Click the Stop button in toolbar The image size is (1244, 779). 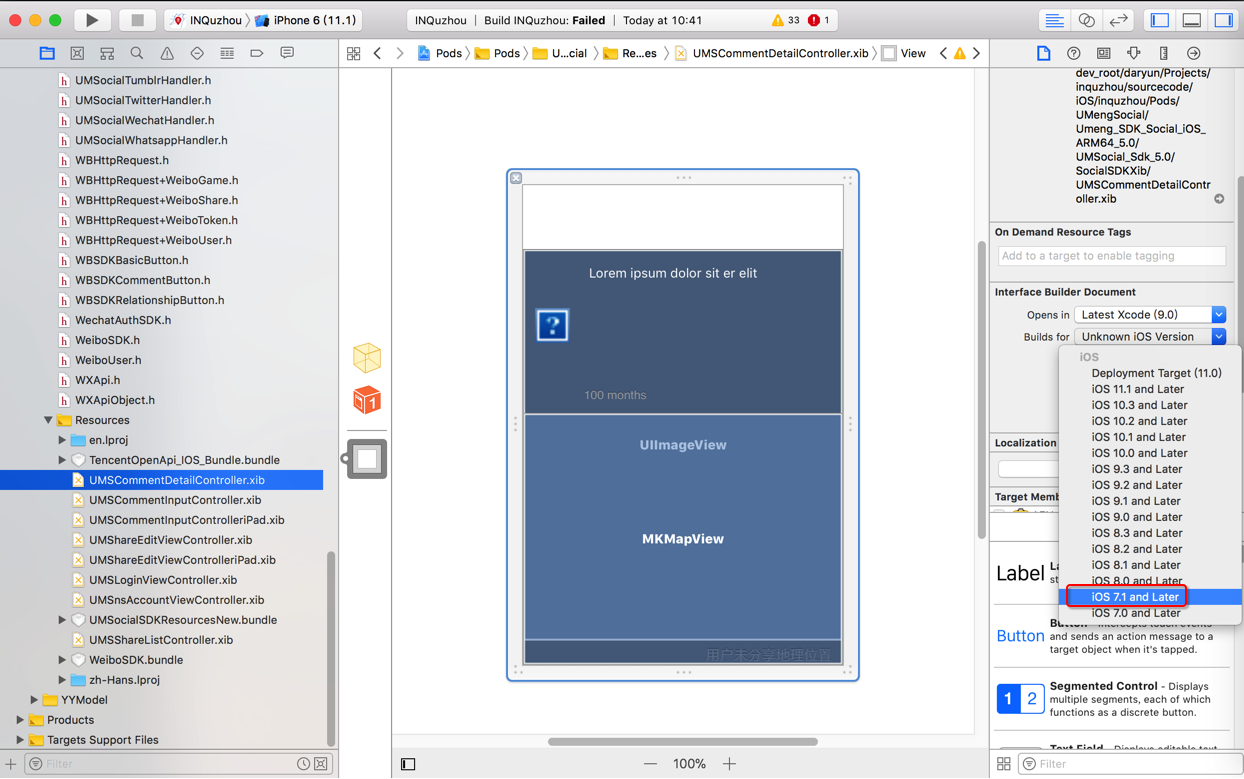click(x=137, y=20)
